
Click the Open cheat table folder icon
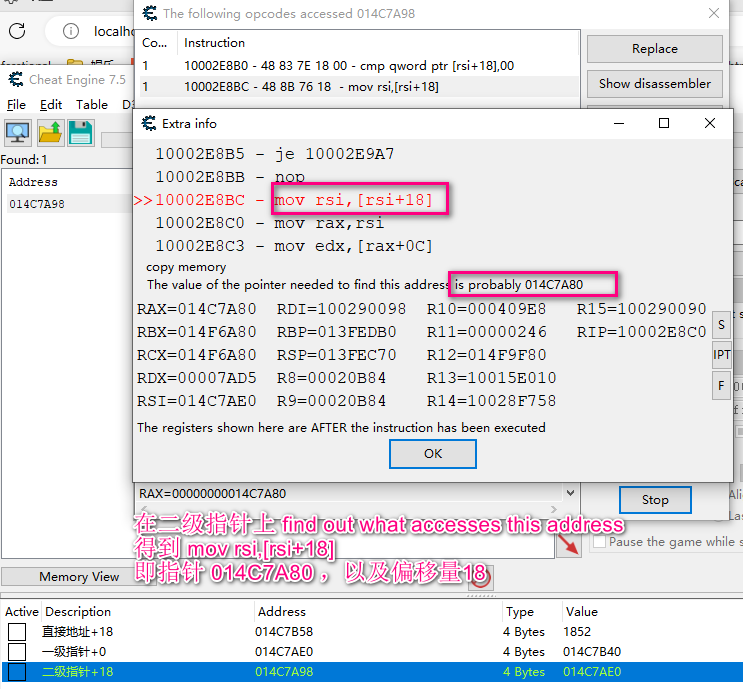tap(50, 133)
